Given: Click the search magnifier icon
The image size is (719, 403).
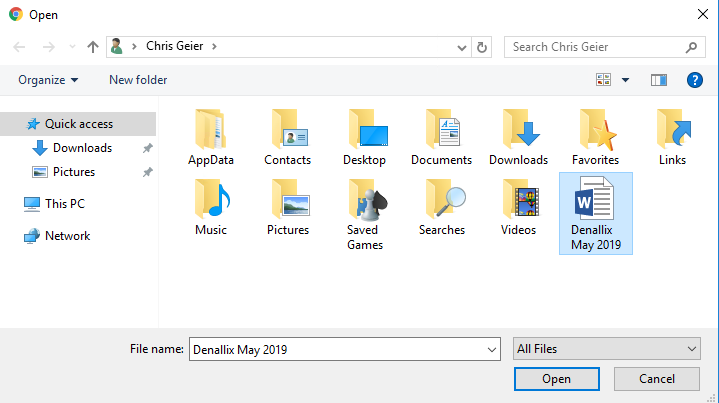Looking at the screenshot, I should pos(691,47).
